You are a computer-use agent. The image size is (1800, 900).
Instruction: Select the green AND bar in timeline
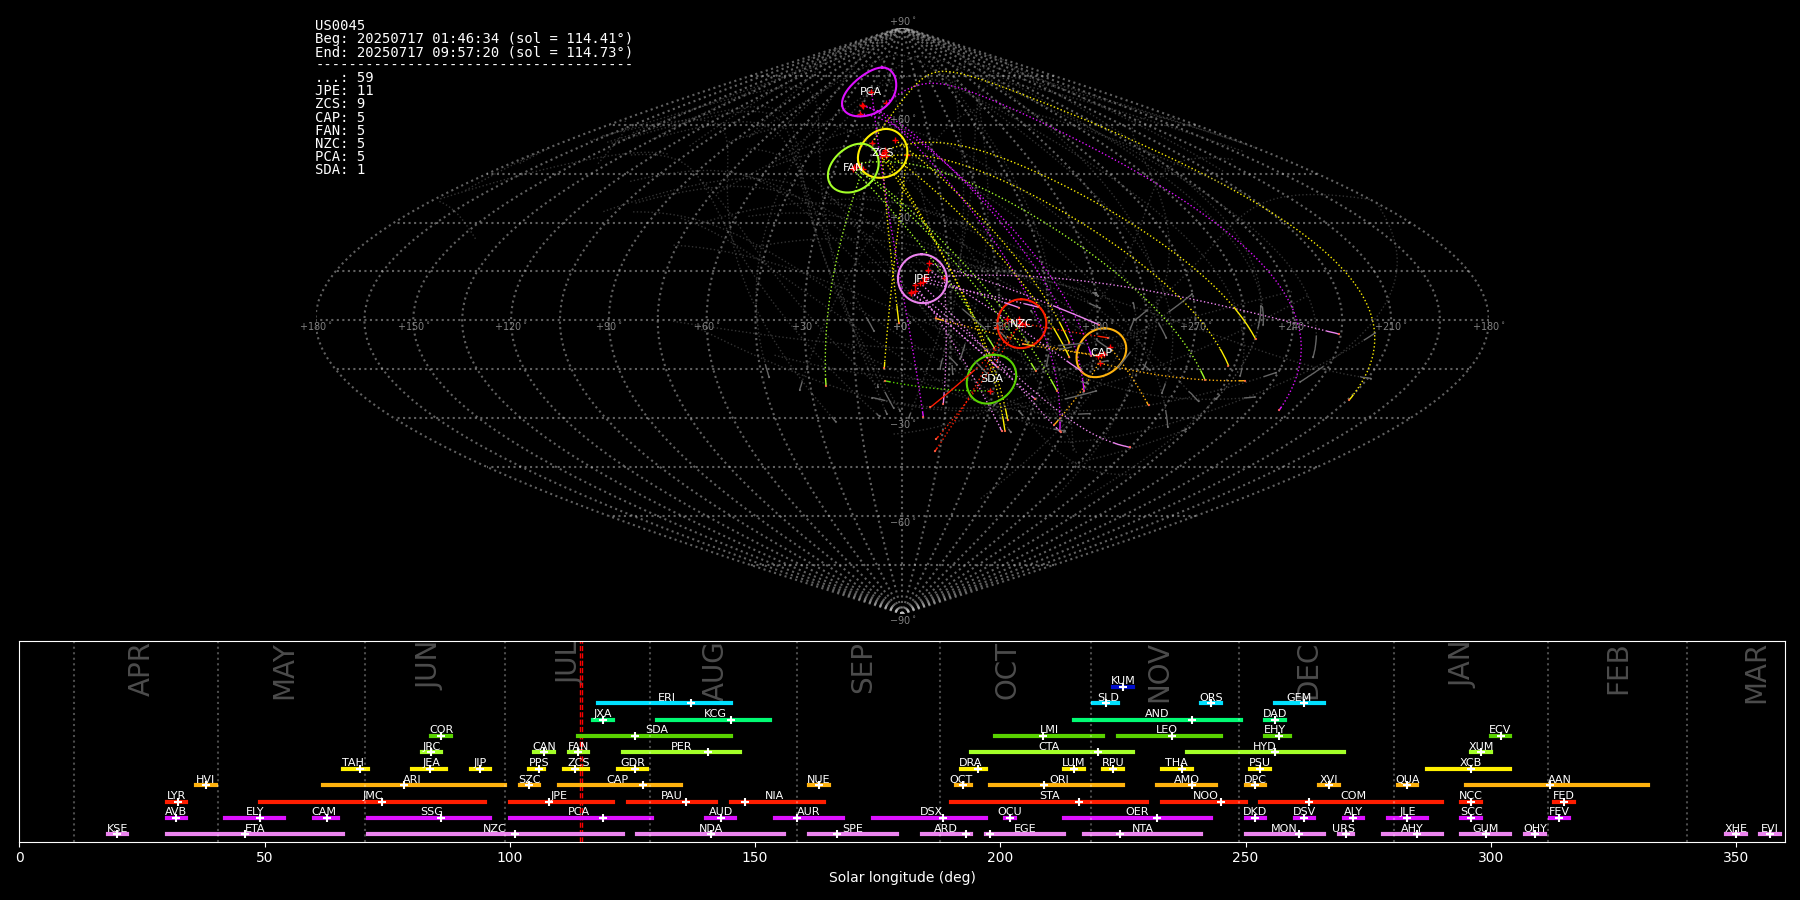coord(1157,720)
